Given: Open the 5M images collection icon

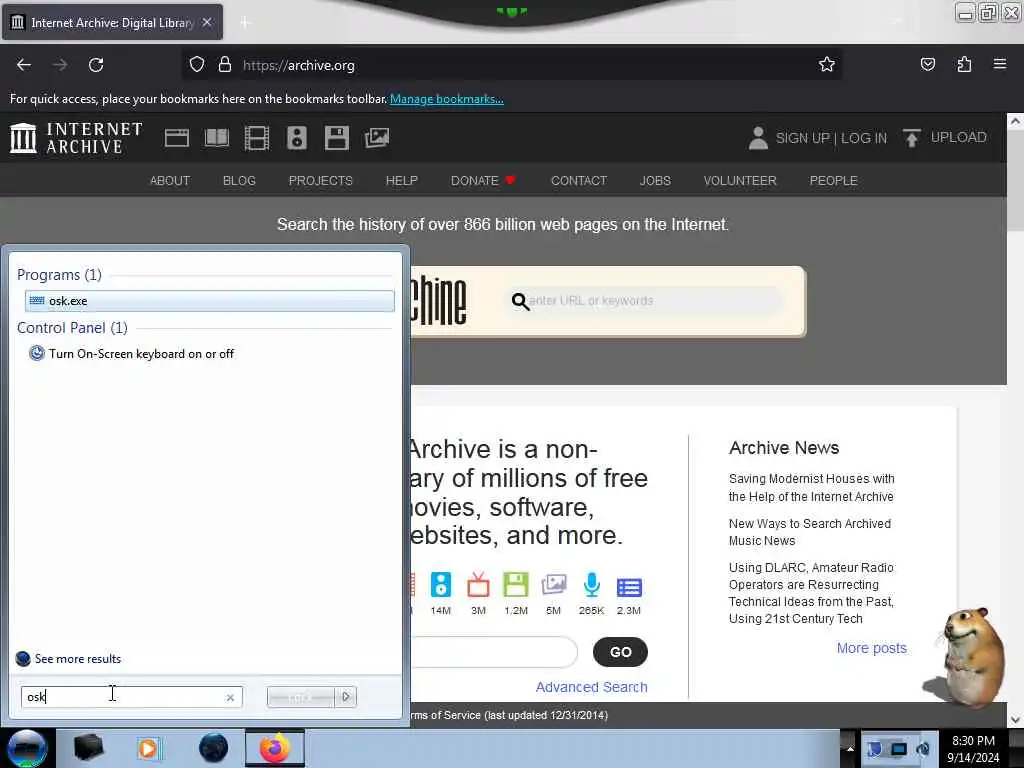Looking at the screenshot, I should tap(554, 585).
